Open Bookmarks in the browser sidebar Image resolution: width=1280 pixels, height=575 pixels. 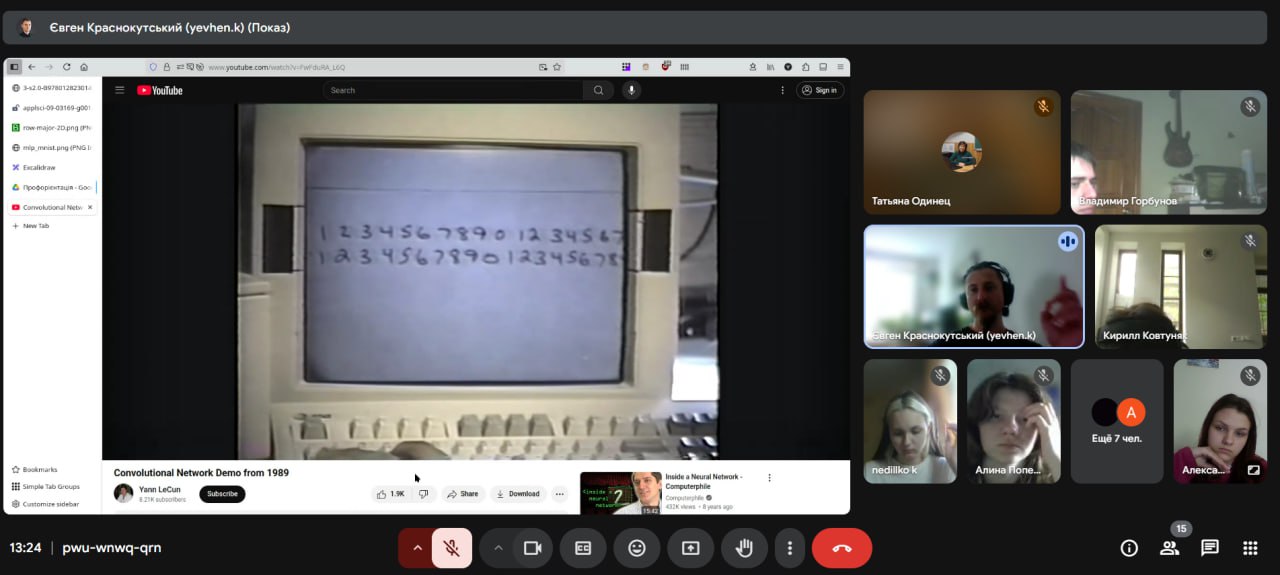35,469
